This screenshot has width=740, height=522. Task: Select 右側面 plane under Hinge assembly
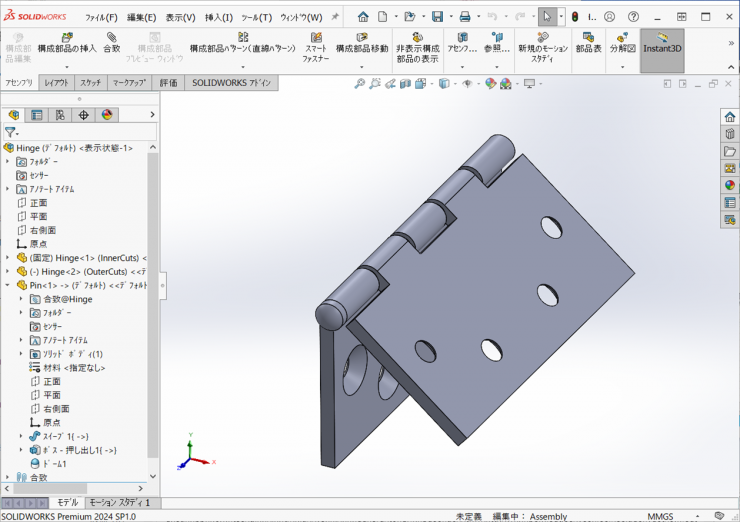coord(42,230)
